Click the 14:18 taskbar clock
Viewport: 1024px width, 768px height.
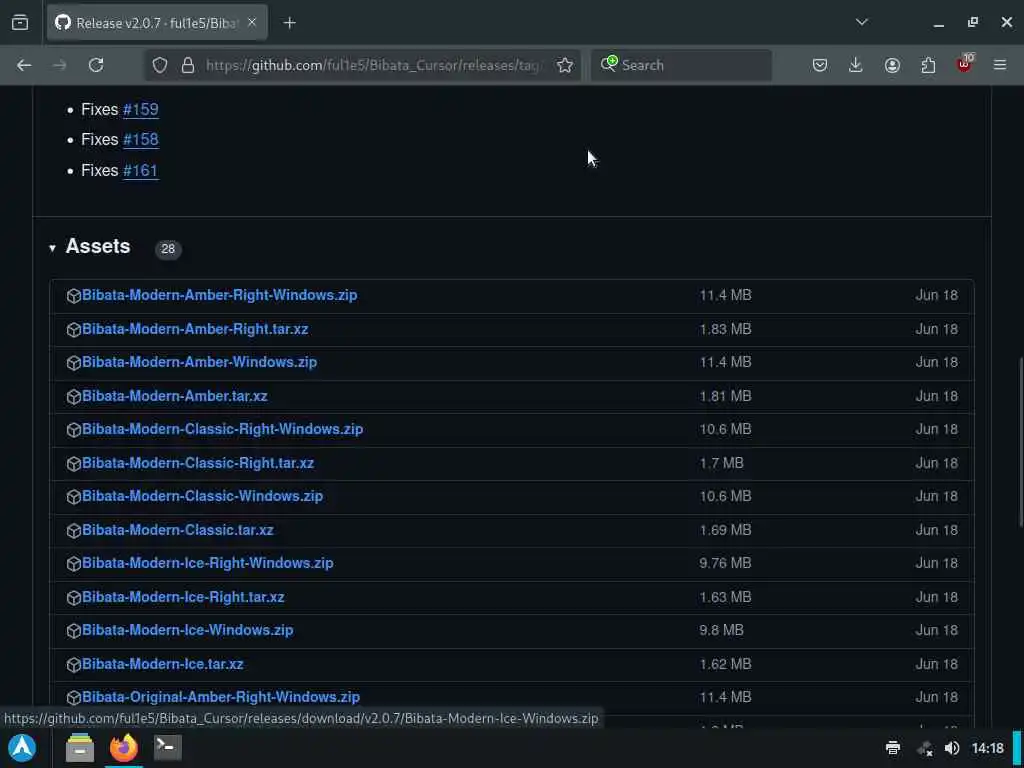[987, 748]
